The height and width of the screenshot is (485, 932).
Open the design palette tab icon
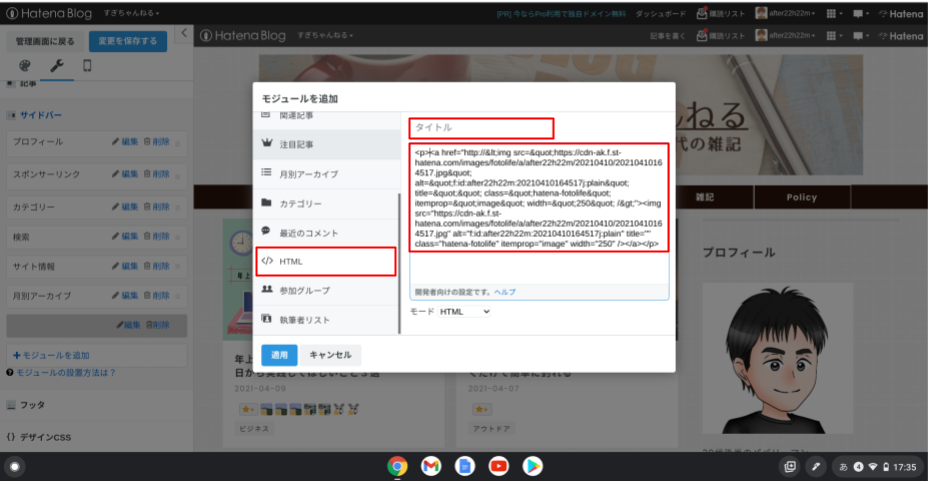click(24, 65)
